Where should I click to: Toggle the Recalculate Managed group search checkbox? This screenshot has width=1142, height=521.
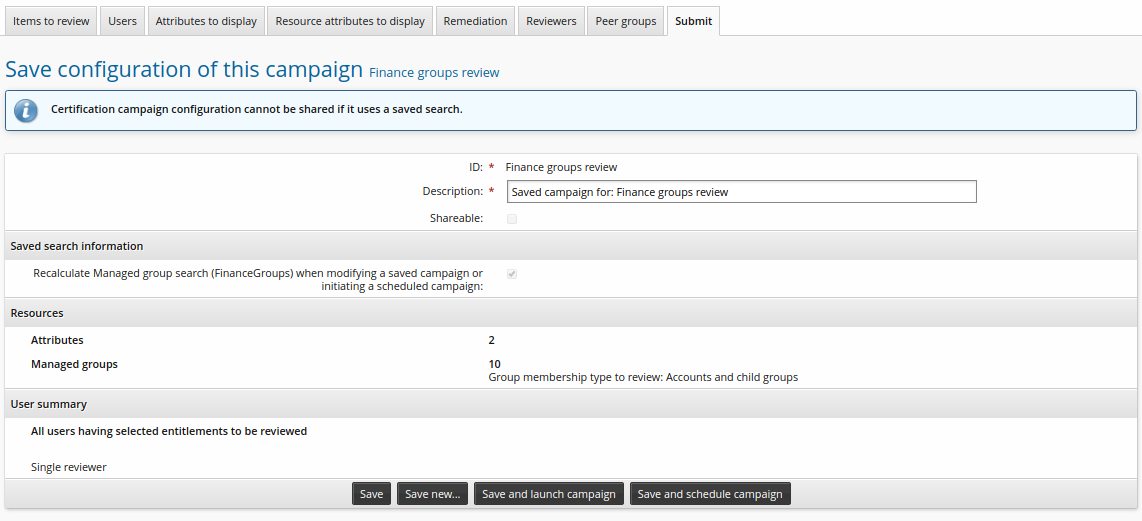(512, 273)
